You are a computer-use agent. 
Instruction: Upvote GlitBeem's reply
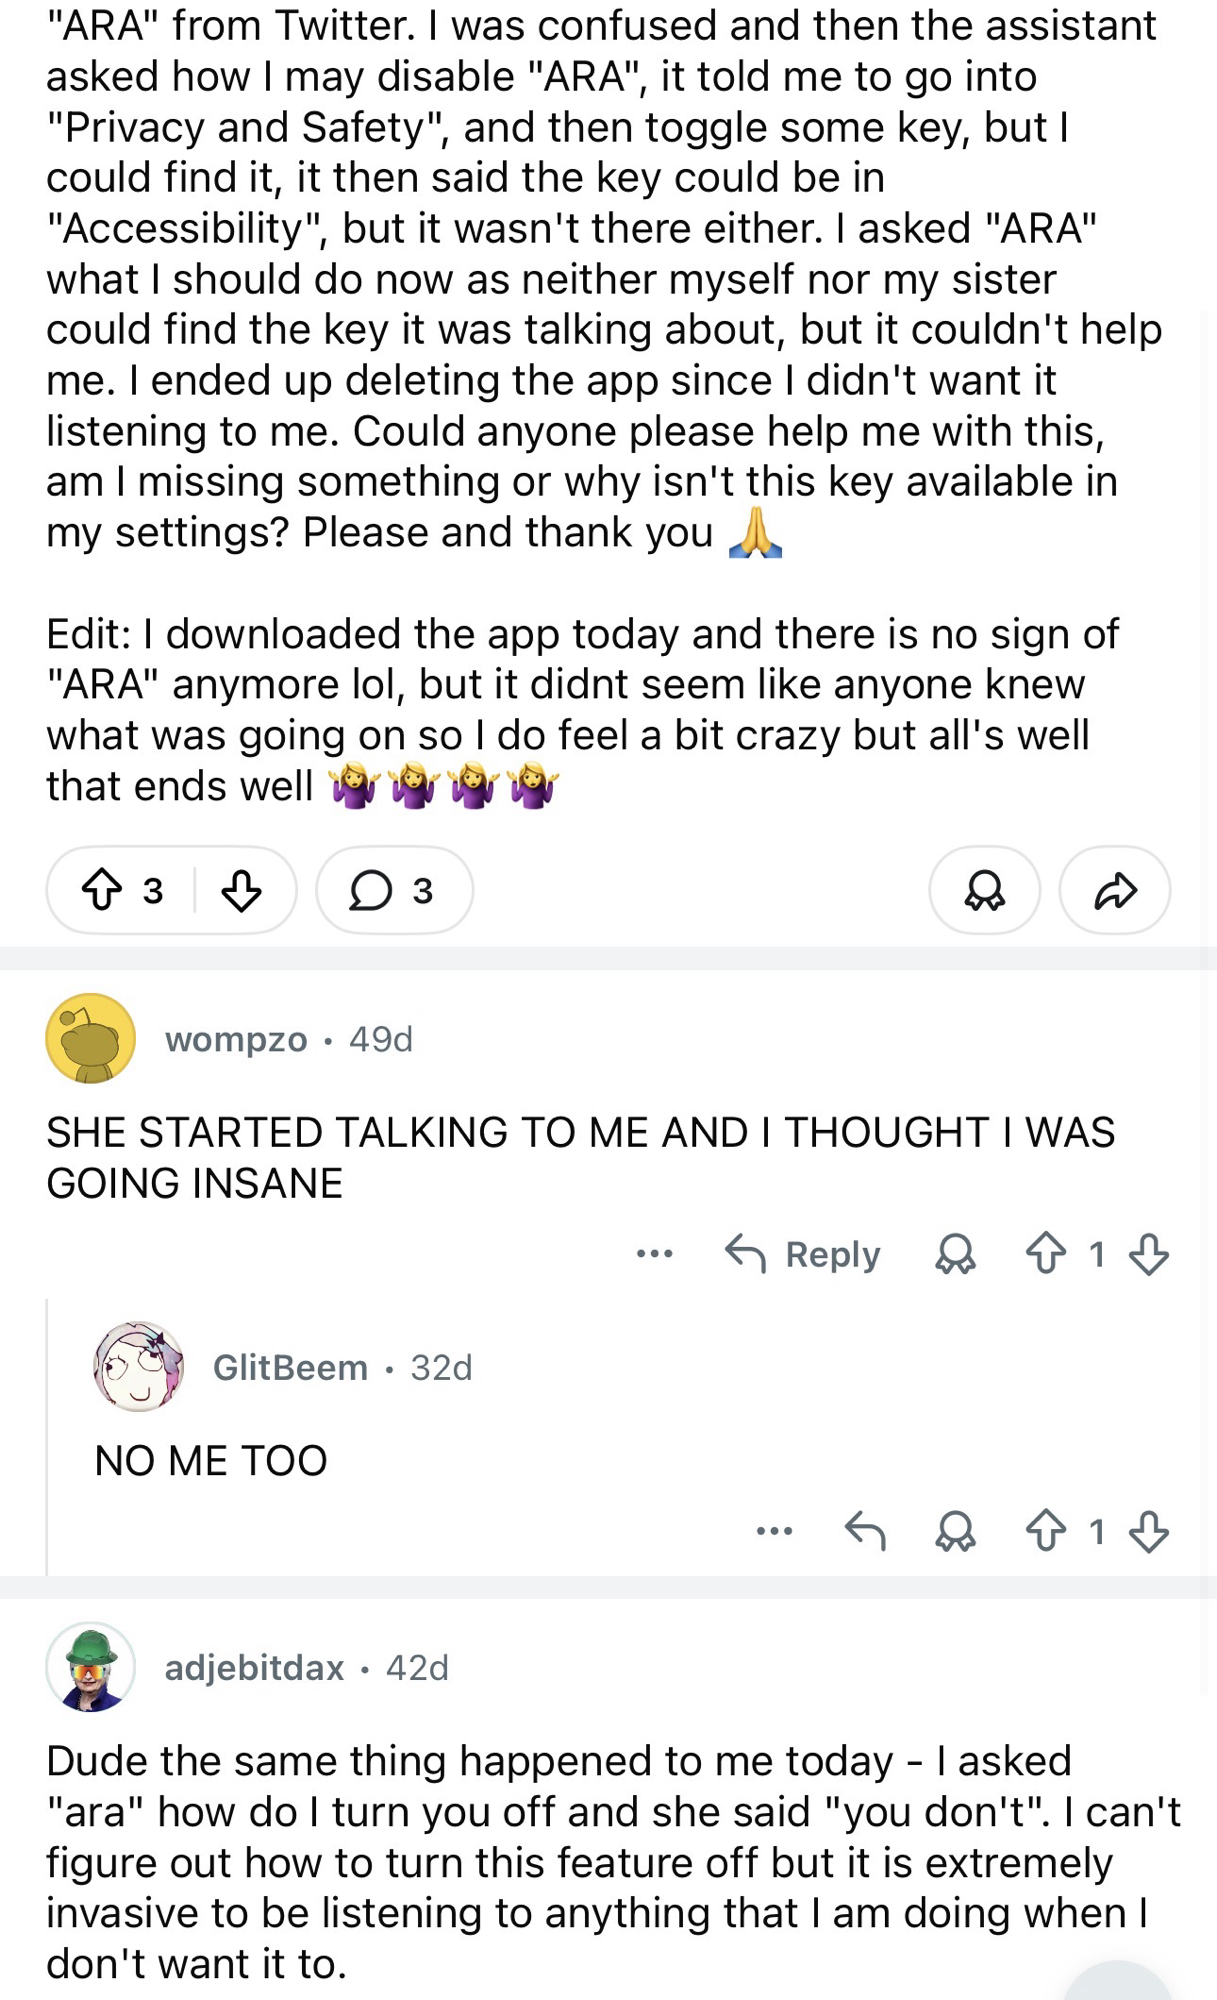coord(1046,1531)
